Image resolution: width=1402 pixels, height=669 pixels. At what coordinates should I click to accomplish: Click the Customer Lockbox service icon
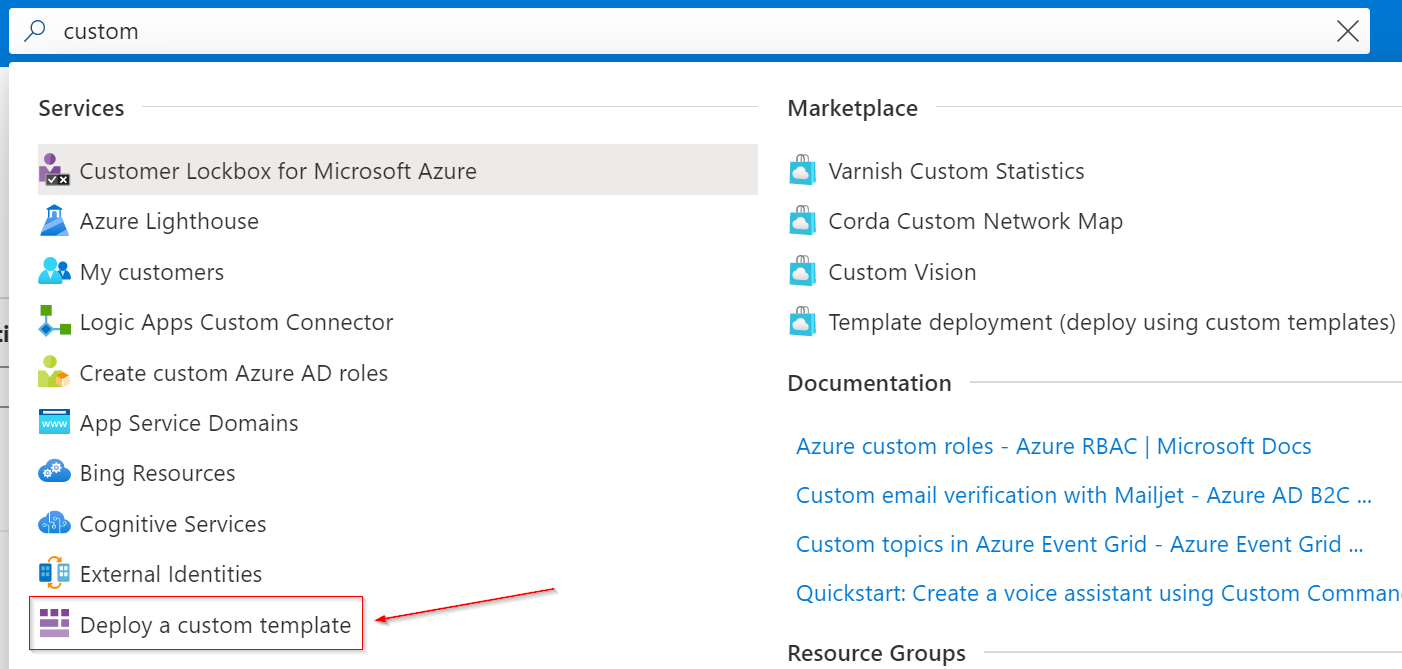[54, 171]
